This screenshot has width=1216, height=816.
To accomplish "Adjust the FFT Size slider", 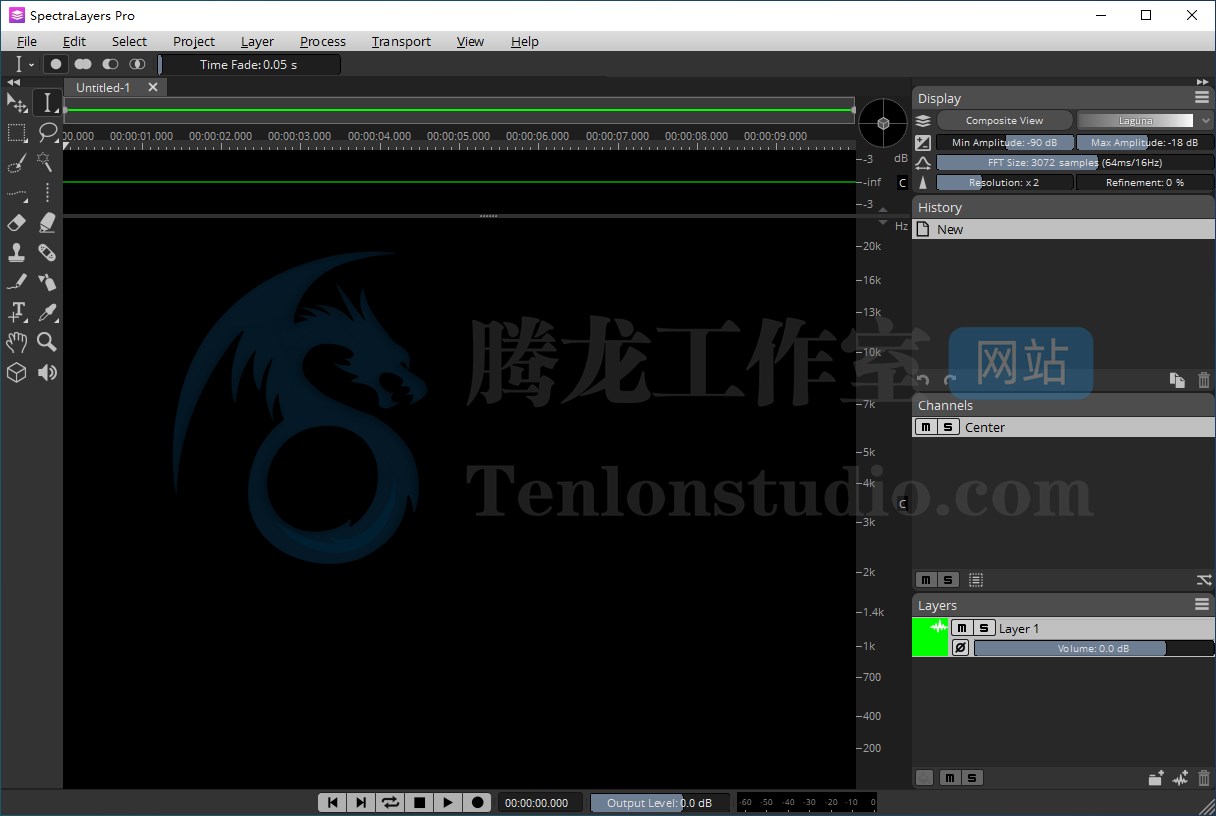I will [1075, 162].
